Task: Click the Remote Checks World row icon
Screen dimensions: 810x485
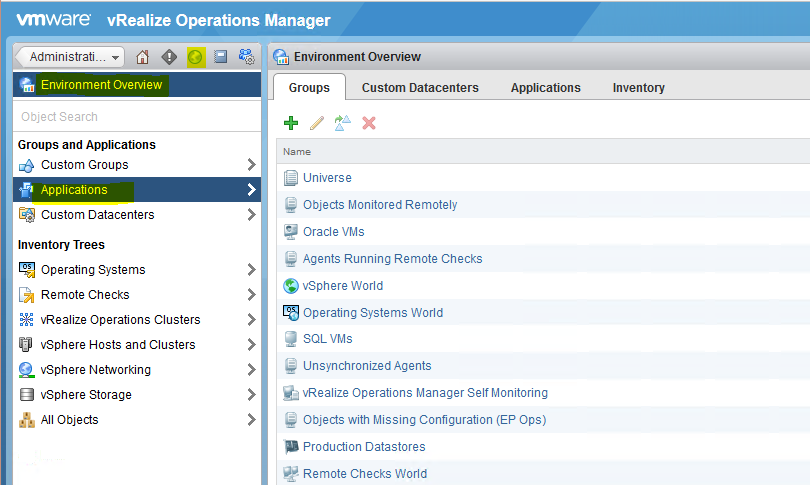Action: tap(291, 474)
